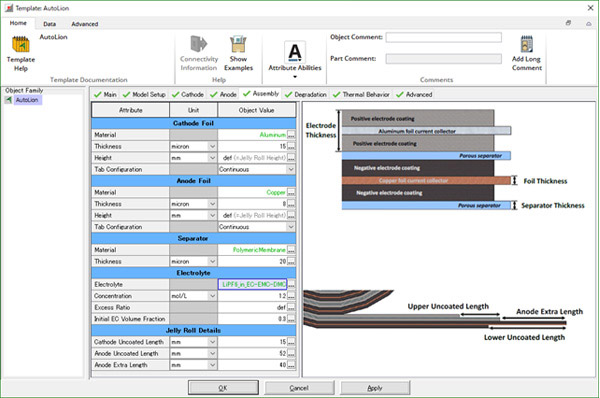Click the Cathode Foil Thickness value 15
Image resolution: width=600 pixels, height=398 pixels.
(x=253, y=146)
